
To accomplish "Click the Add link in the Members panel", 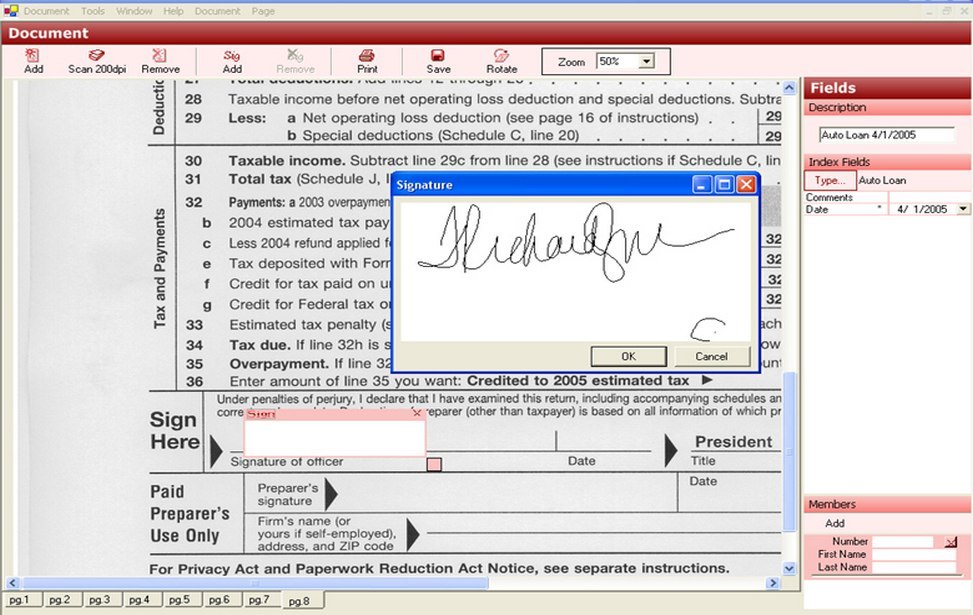I will pyautogui.click(x=835, y=523).
